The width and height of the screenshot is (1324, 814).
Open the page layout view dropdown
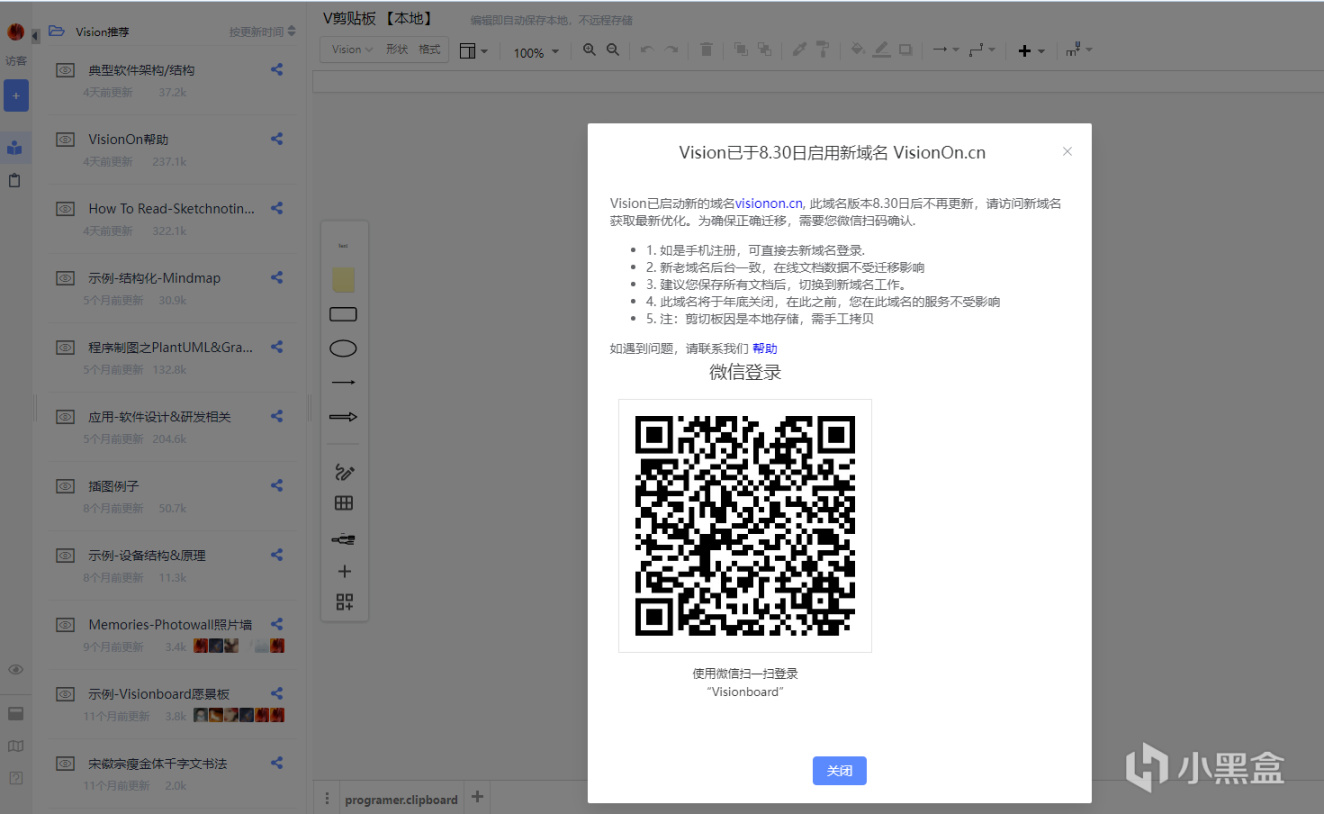pyautogui.click(x=473, y=51)
